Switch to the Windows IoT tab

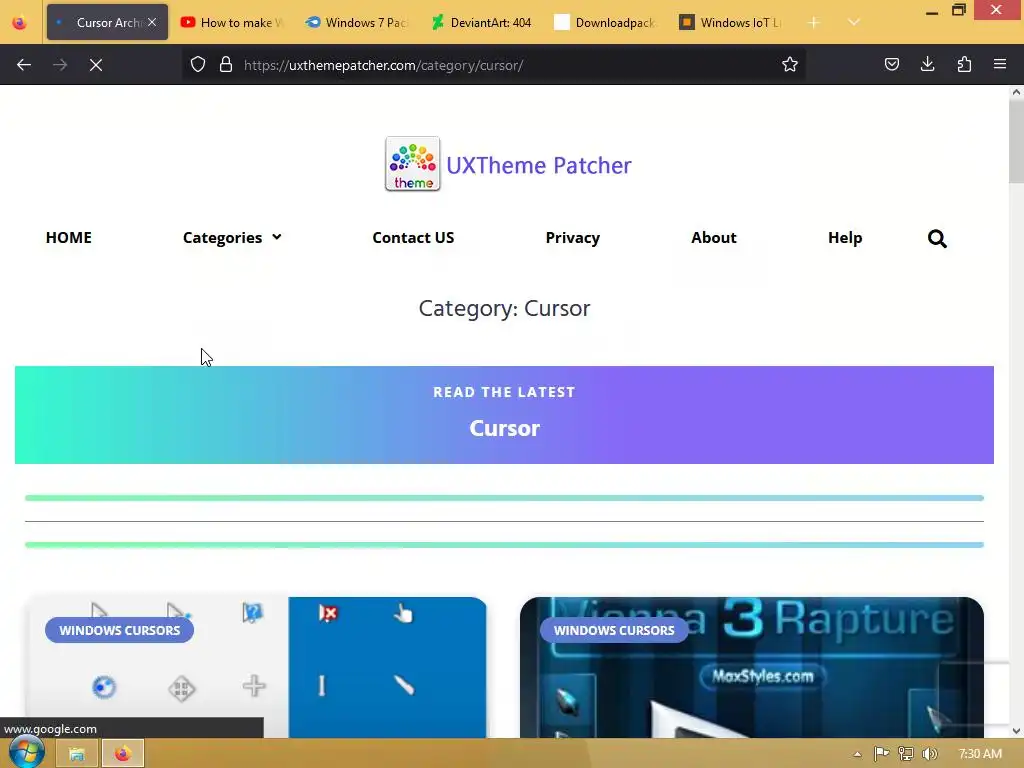[731, 23]
